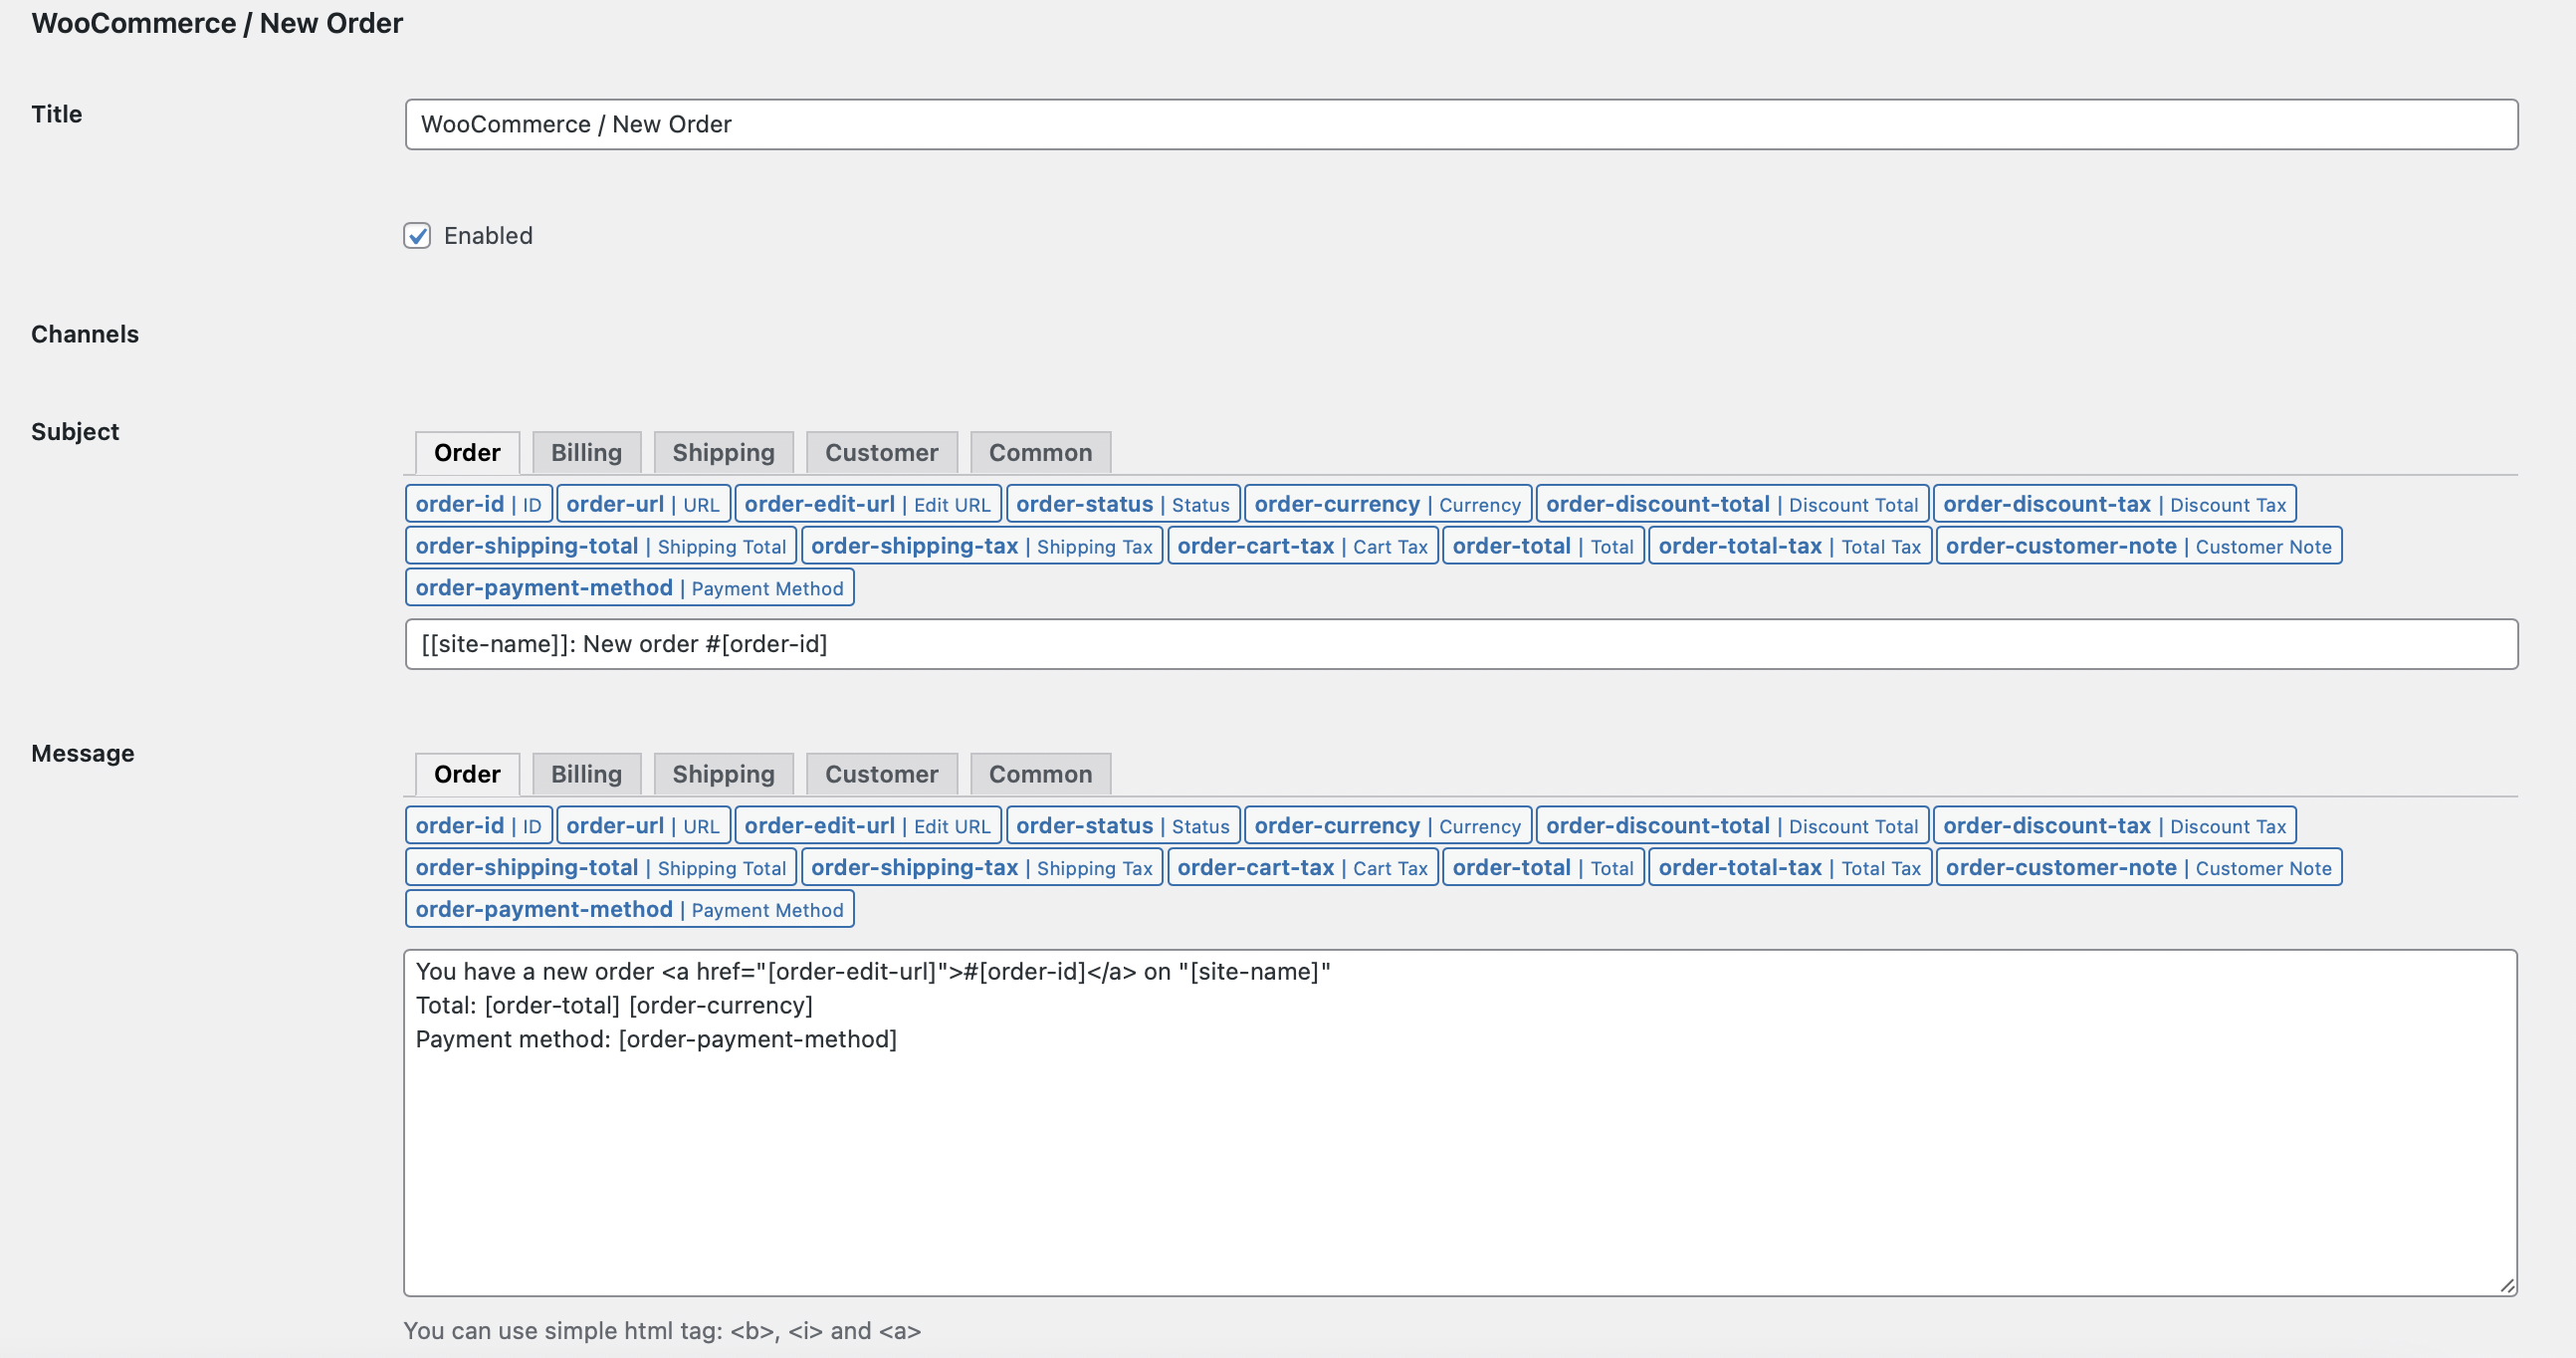
Task: Click the Title input field
Action: (x=1461, y=124)
